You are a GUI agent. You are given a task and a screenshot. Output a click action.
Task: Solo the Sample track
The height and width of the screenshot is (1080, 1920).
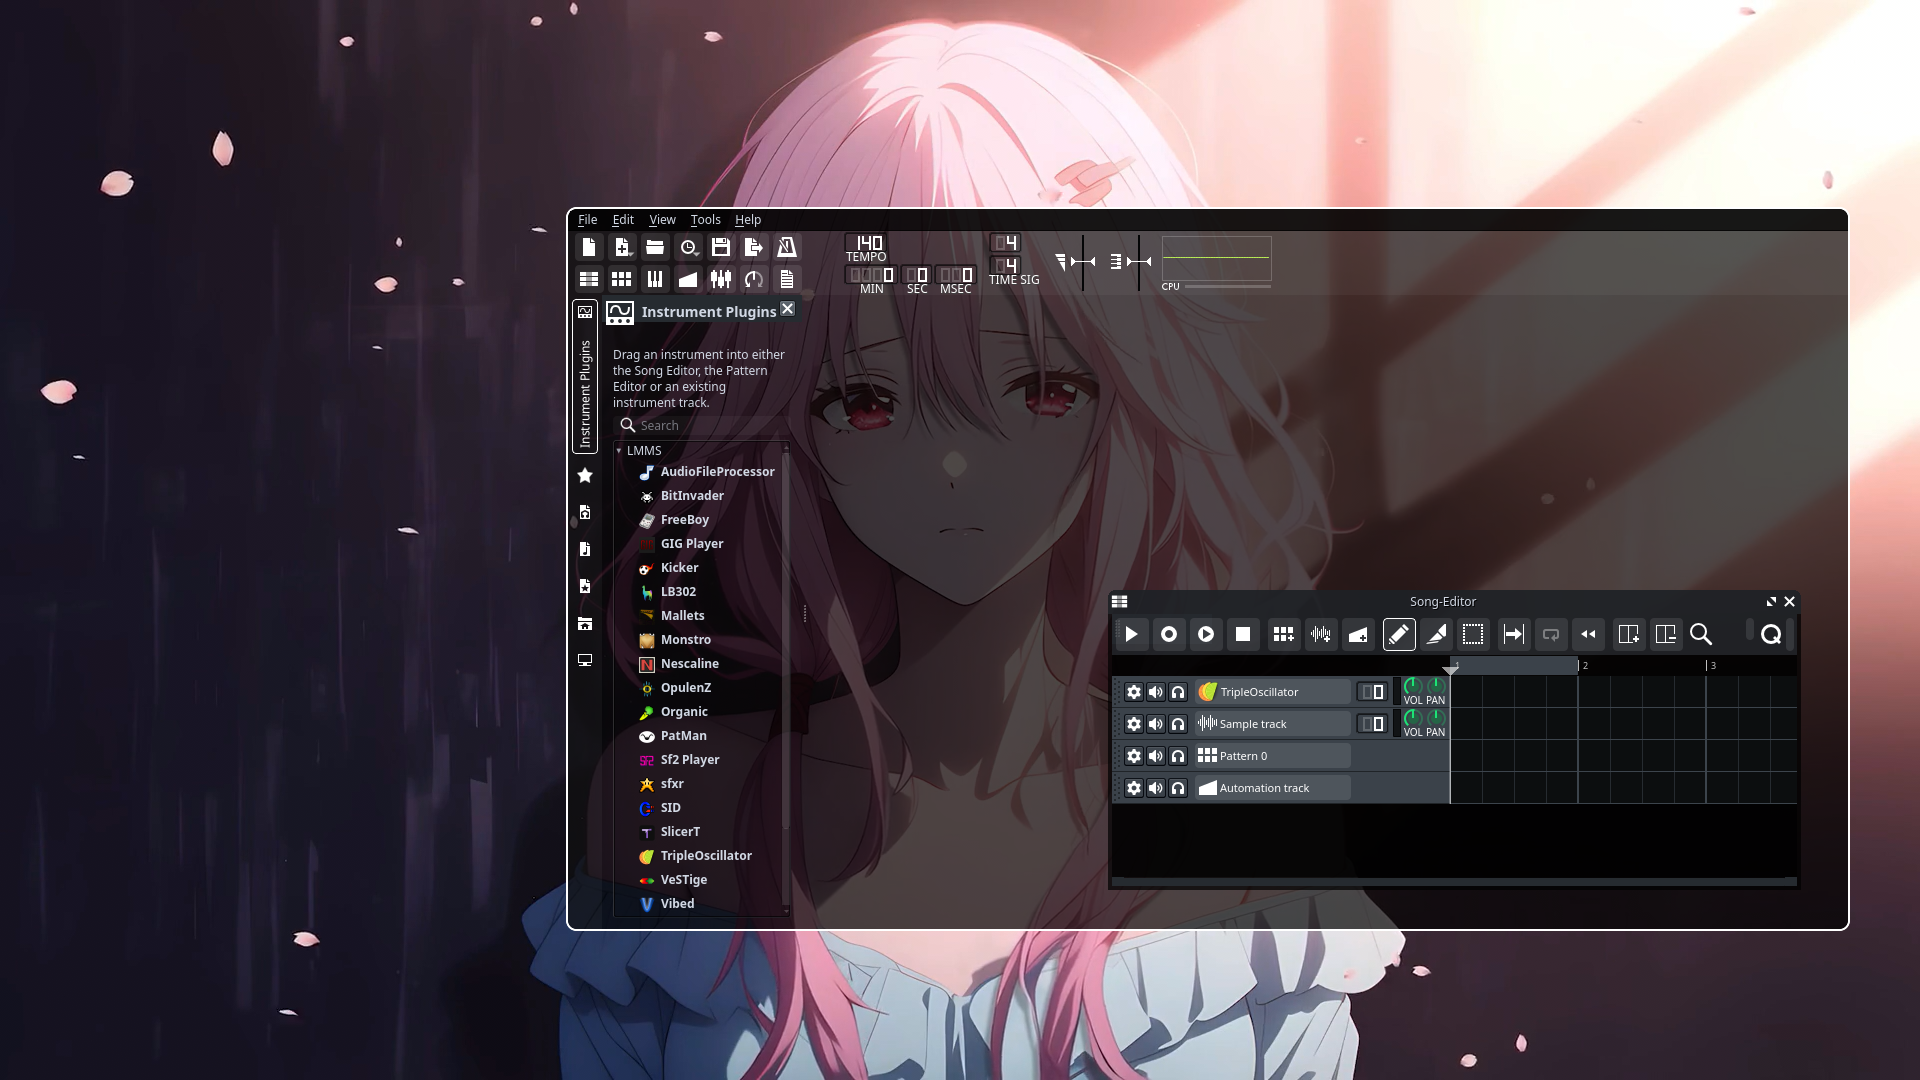1178,724
